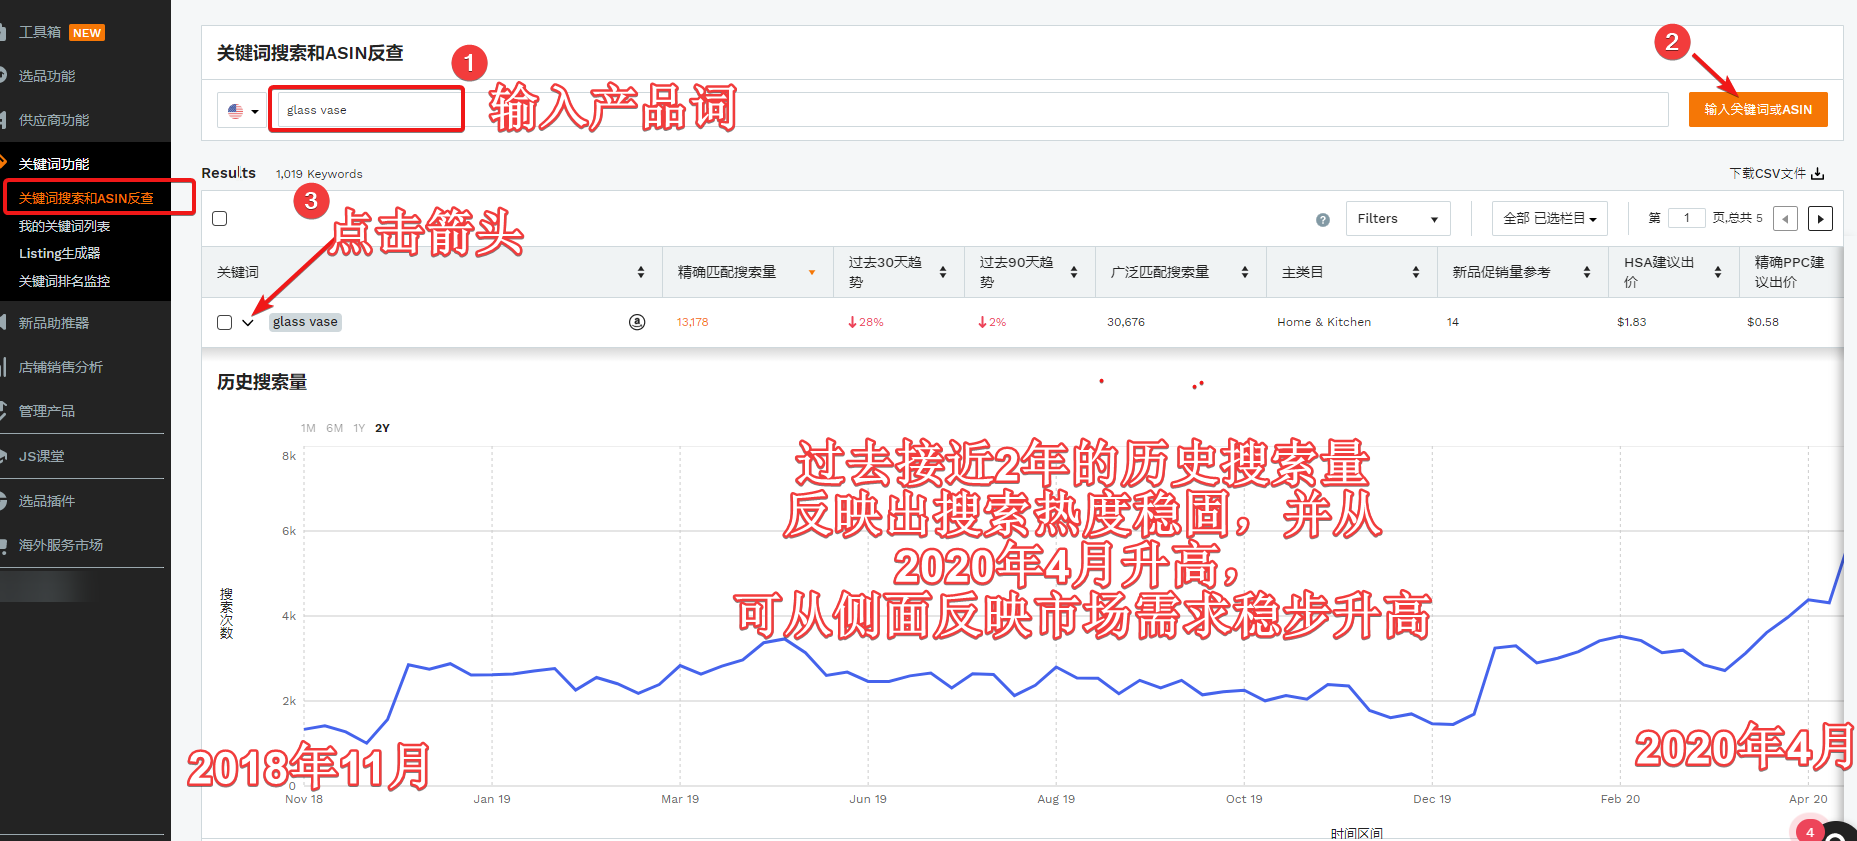Open Listing generator menu item
This screenshot has width=1857, height=841.
click(60, 254)
